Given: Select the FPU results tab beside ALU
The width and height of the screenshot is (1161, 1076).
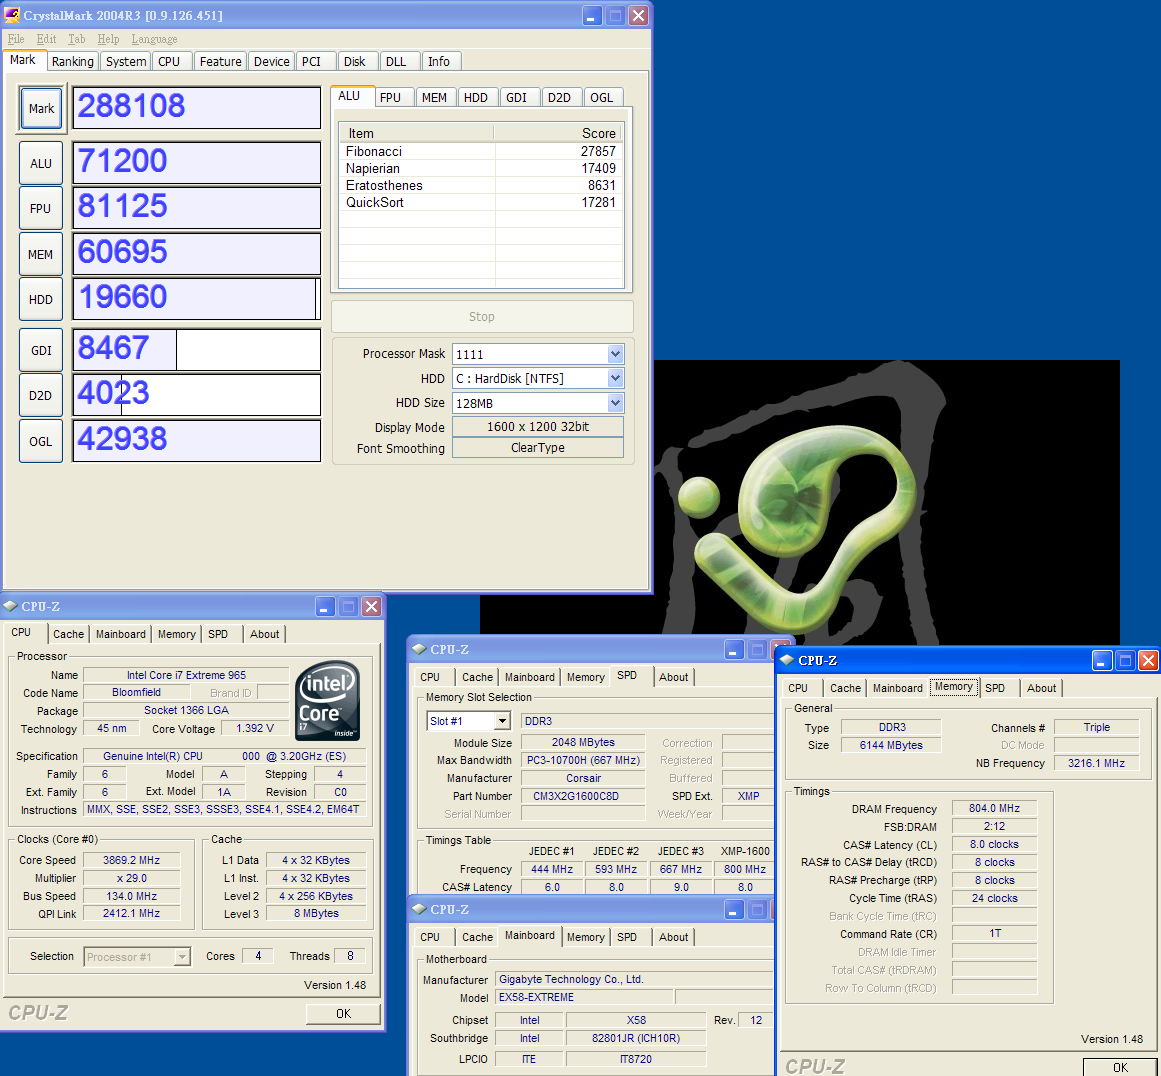Looking at the screenshot, I should pos(390,97).
